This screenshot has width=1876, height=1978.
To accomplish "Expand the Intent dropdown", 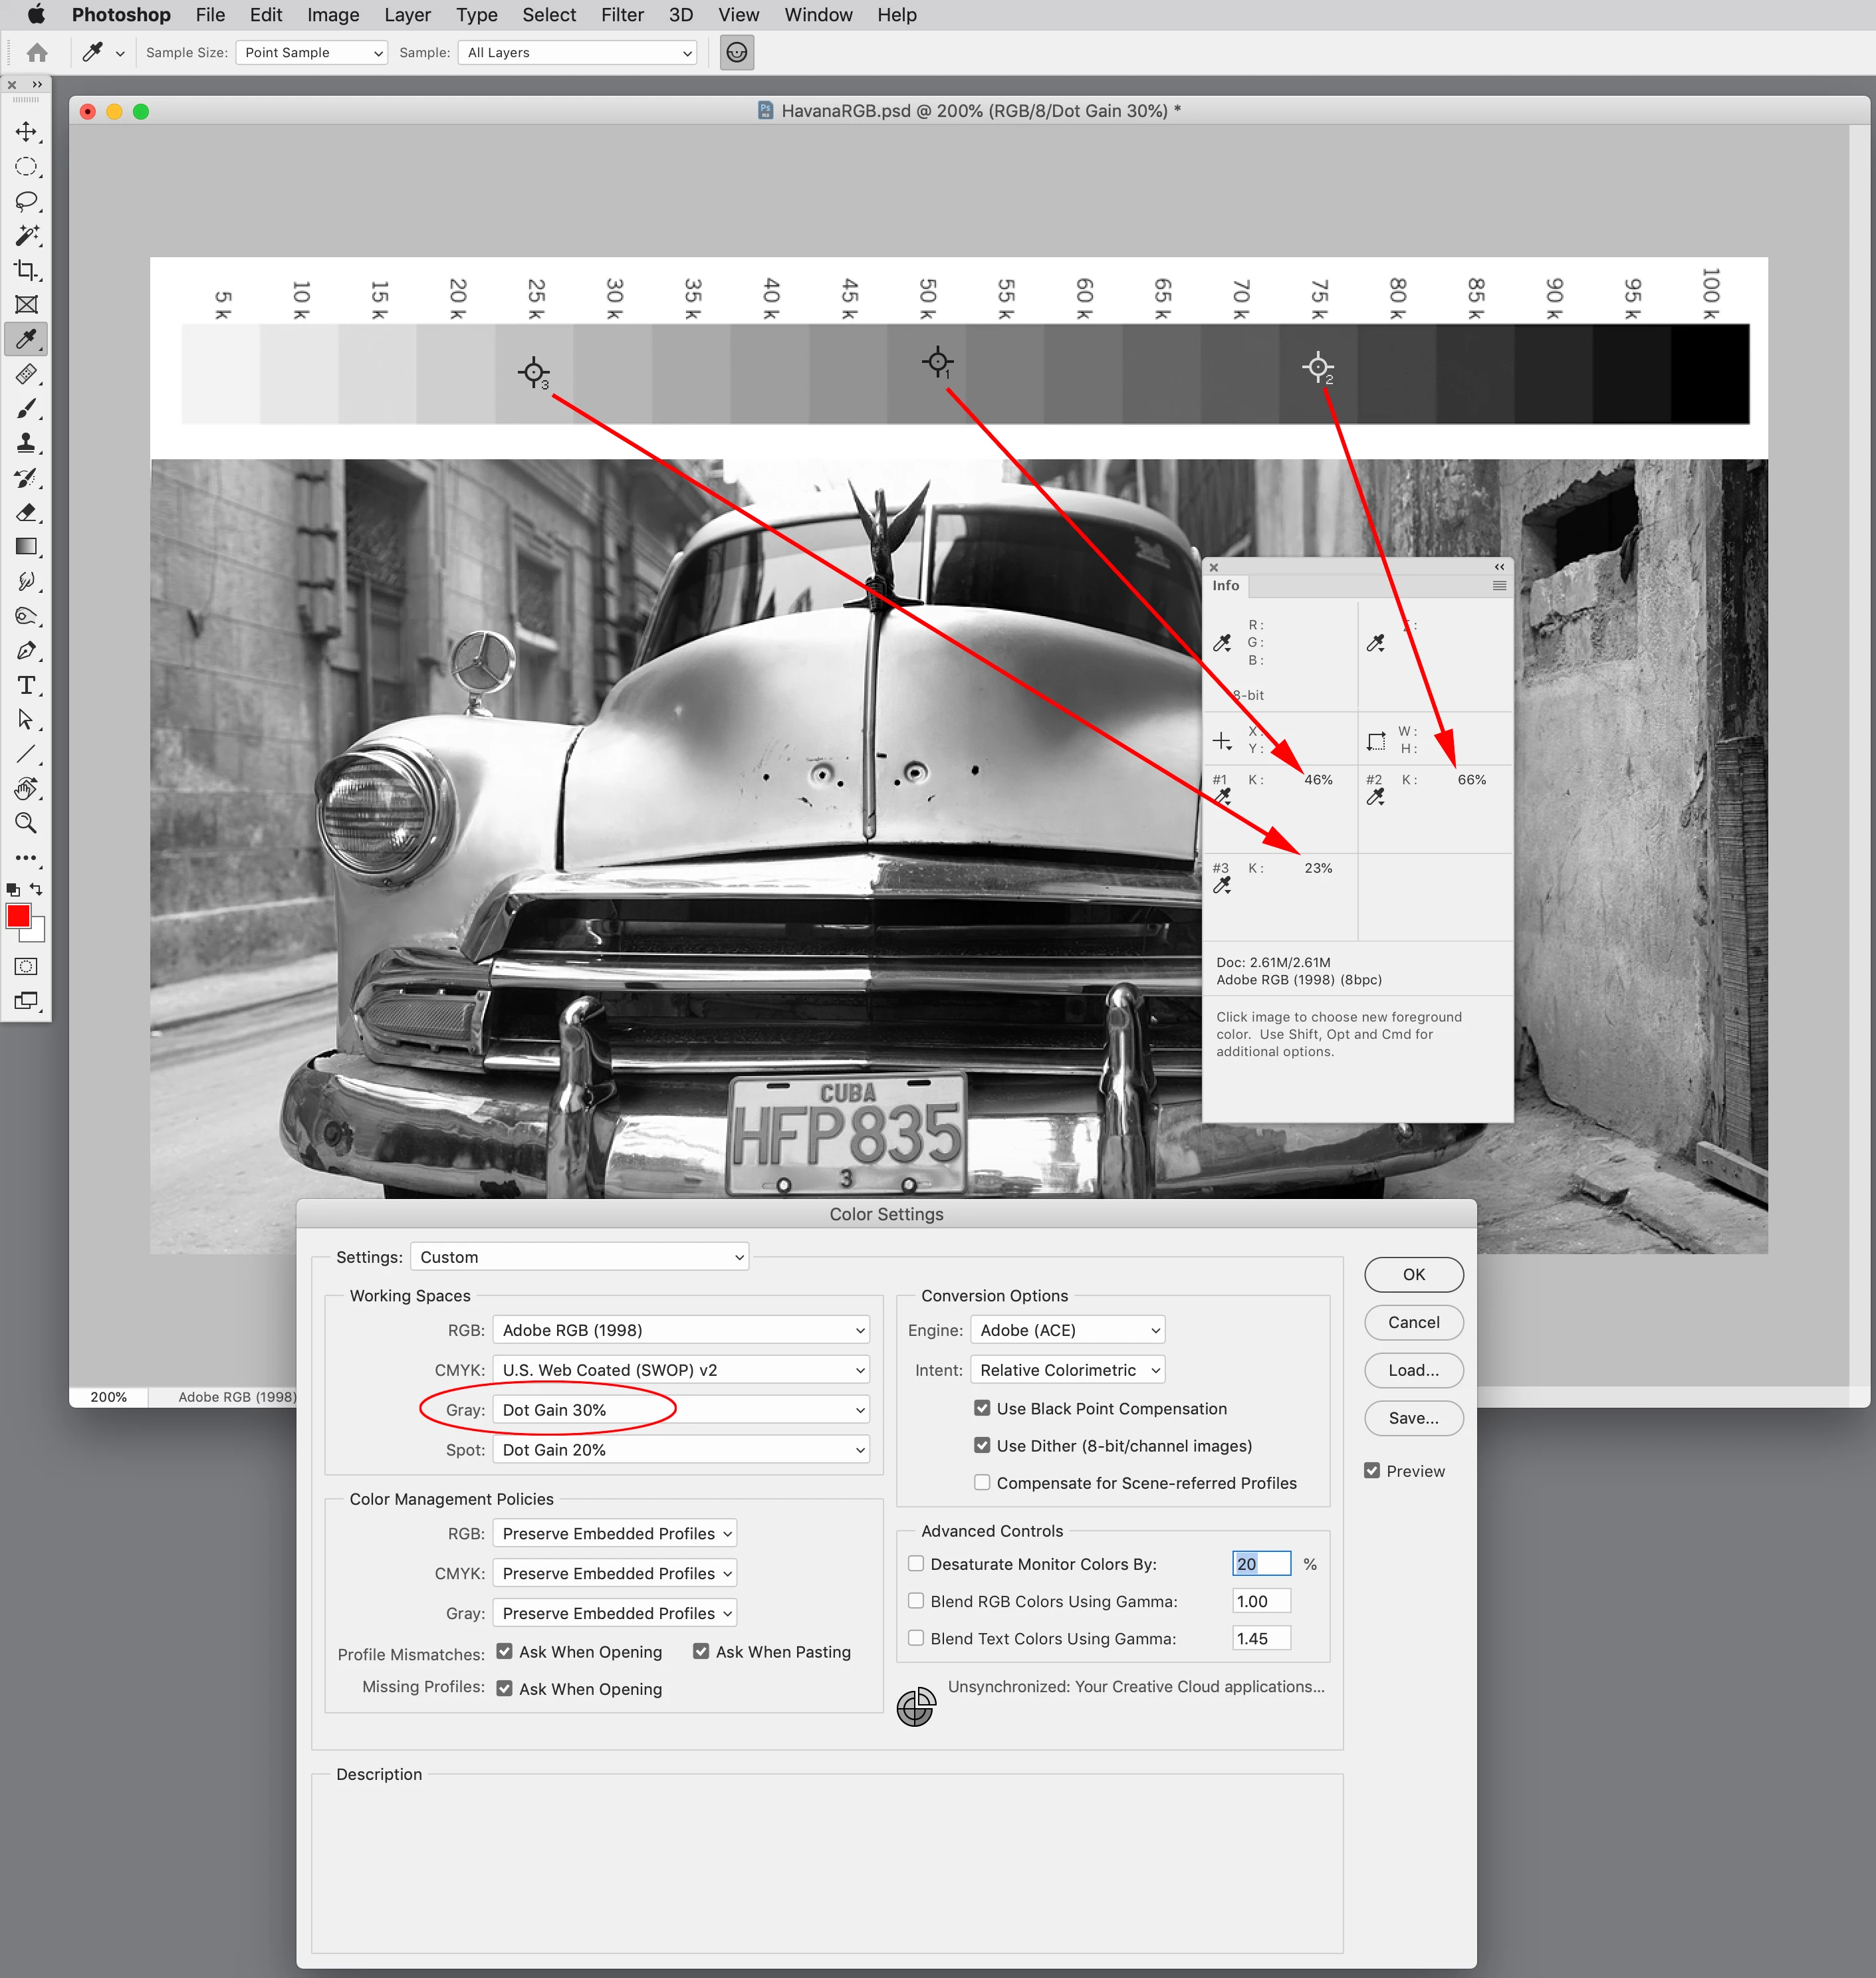I will click(1067, 1370).
